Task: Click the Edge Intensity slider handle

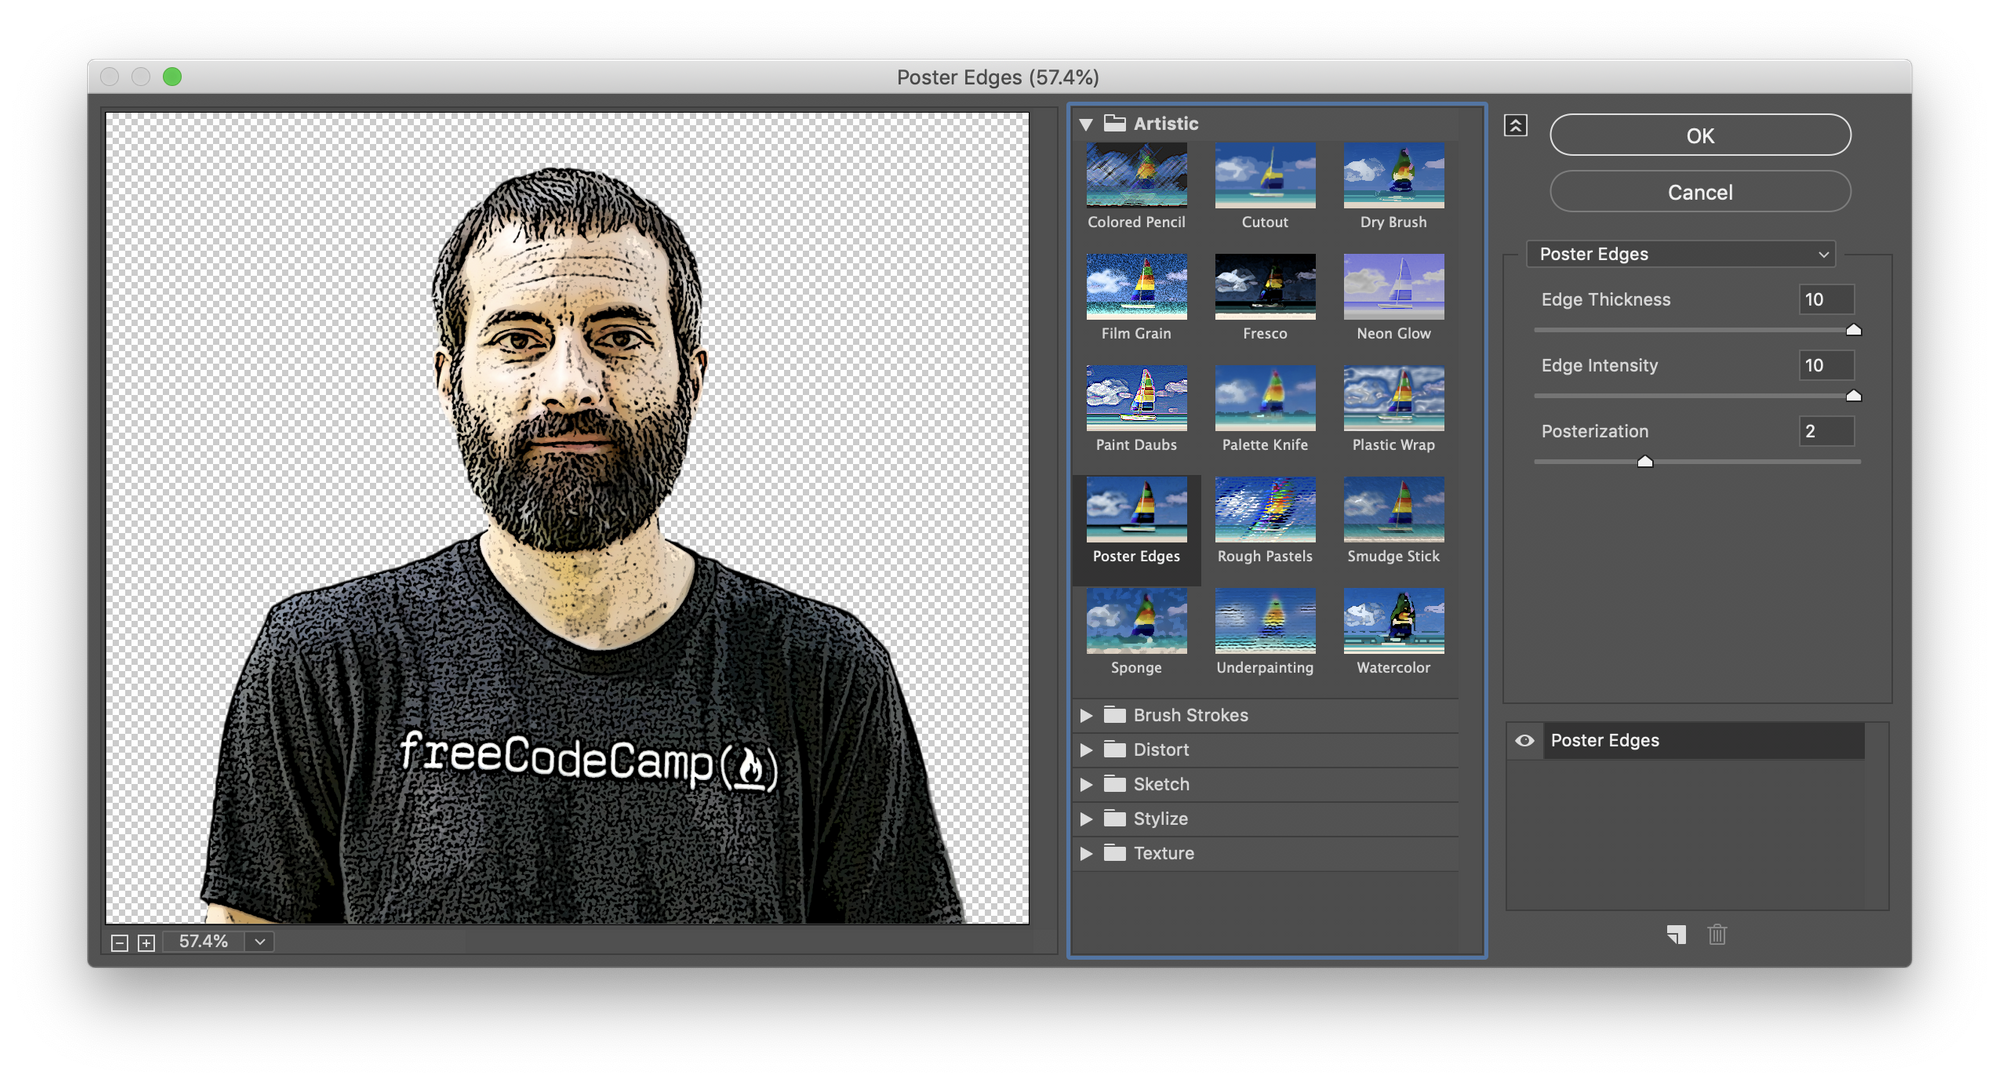Action: pyautogui.click(x=1853, y=396)
